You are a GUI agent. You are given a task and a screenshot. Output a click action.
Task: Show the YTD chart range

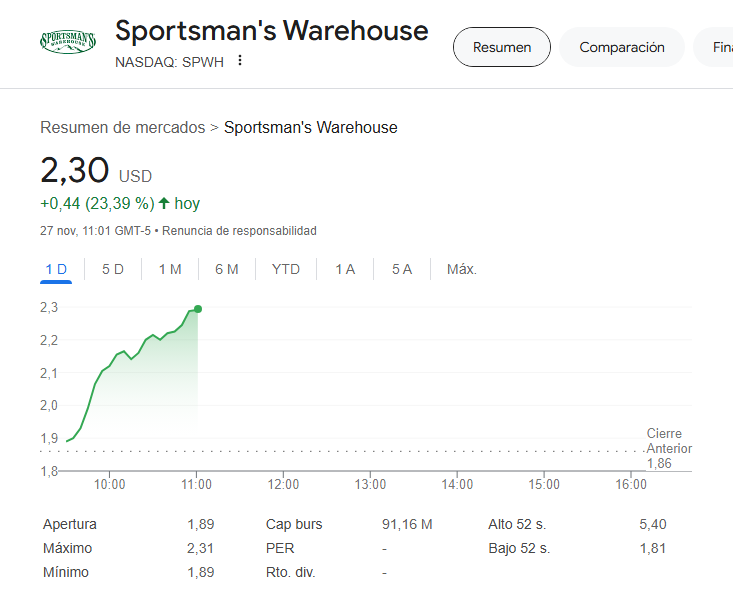(286, 269)
